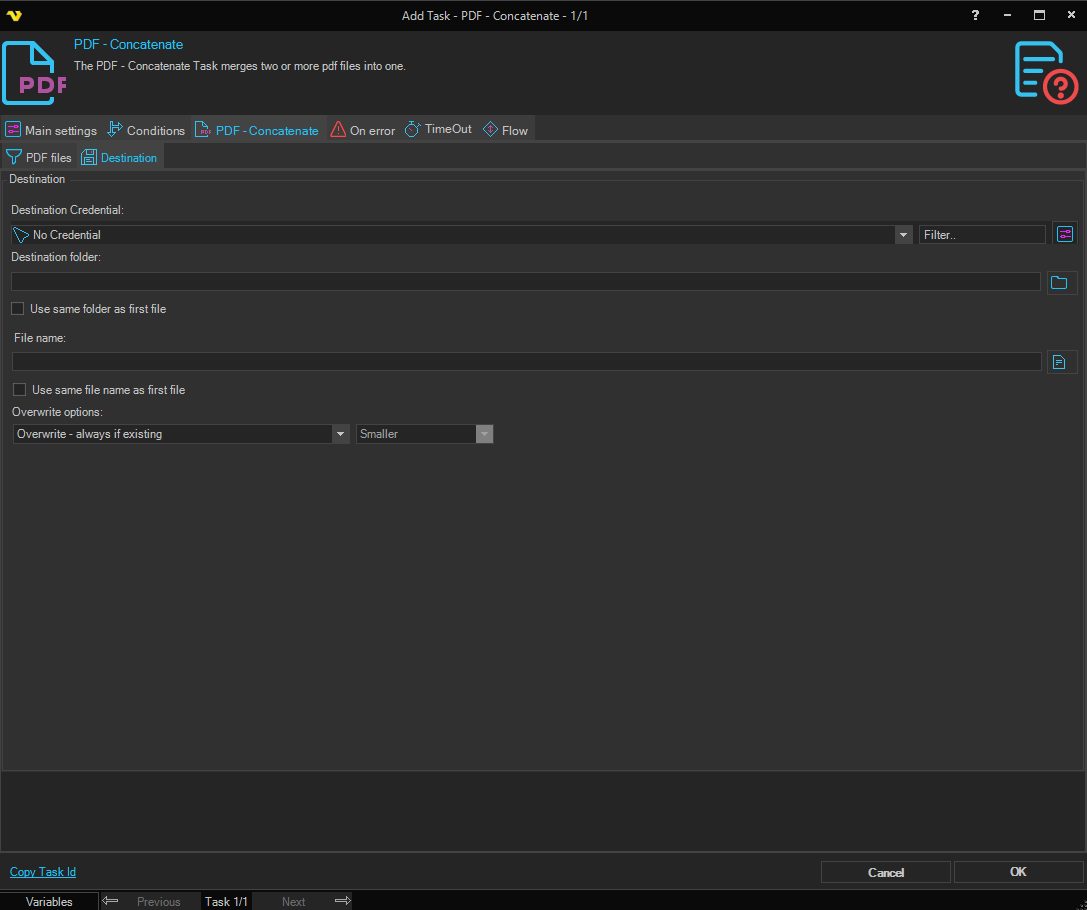The width and height of the screenshot is (1087, 910).
Task: Open the Overwrite options dropdown
Action: 340,434
